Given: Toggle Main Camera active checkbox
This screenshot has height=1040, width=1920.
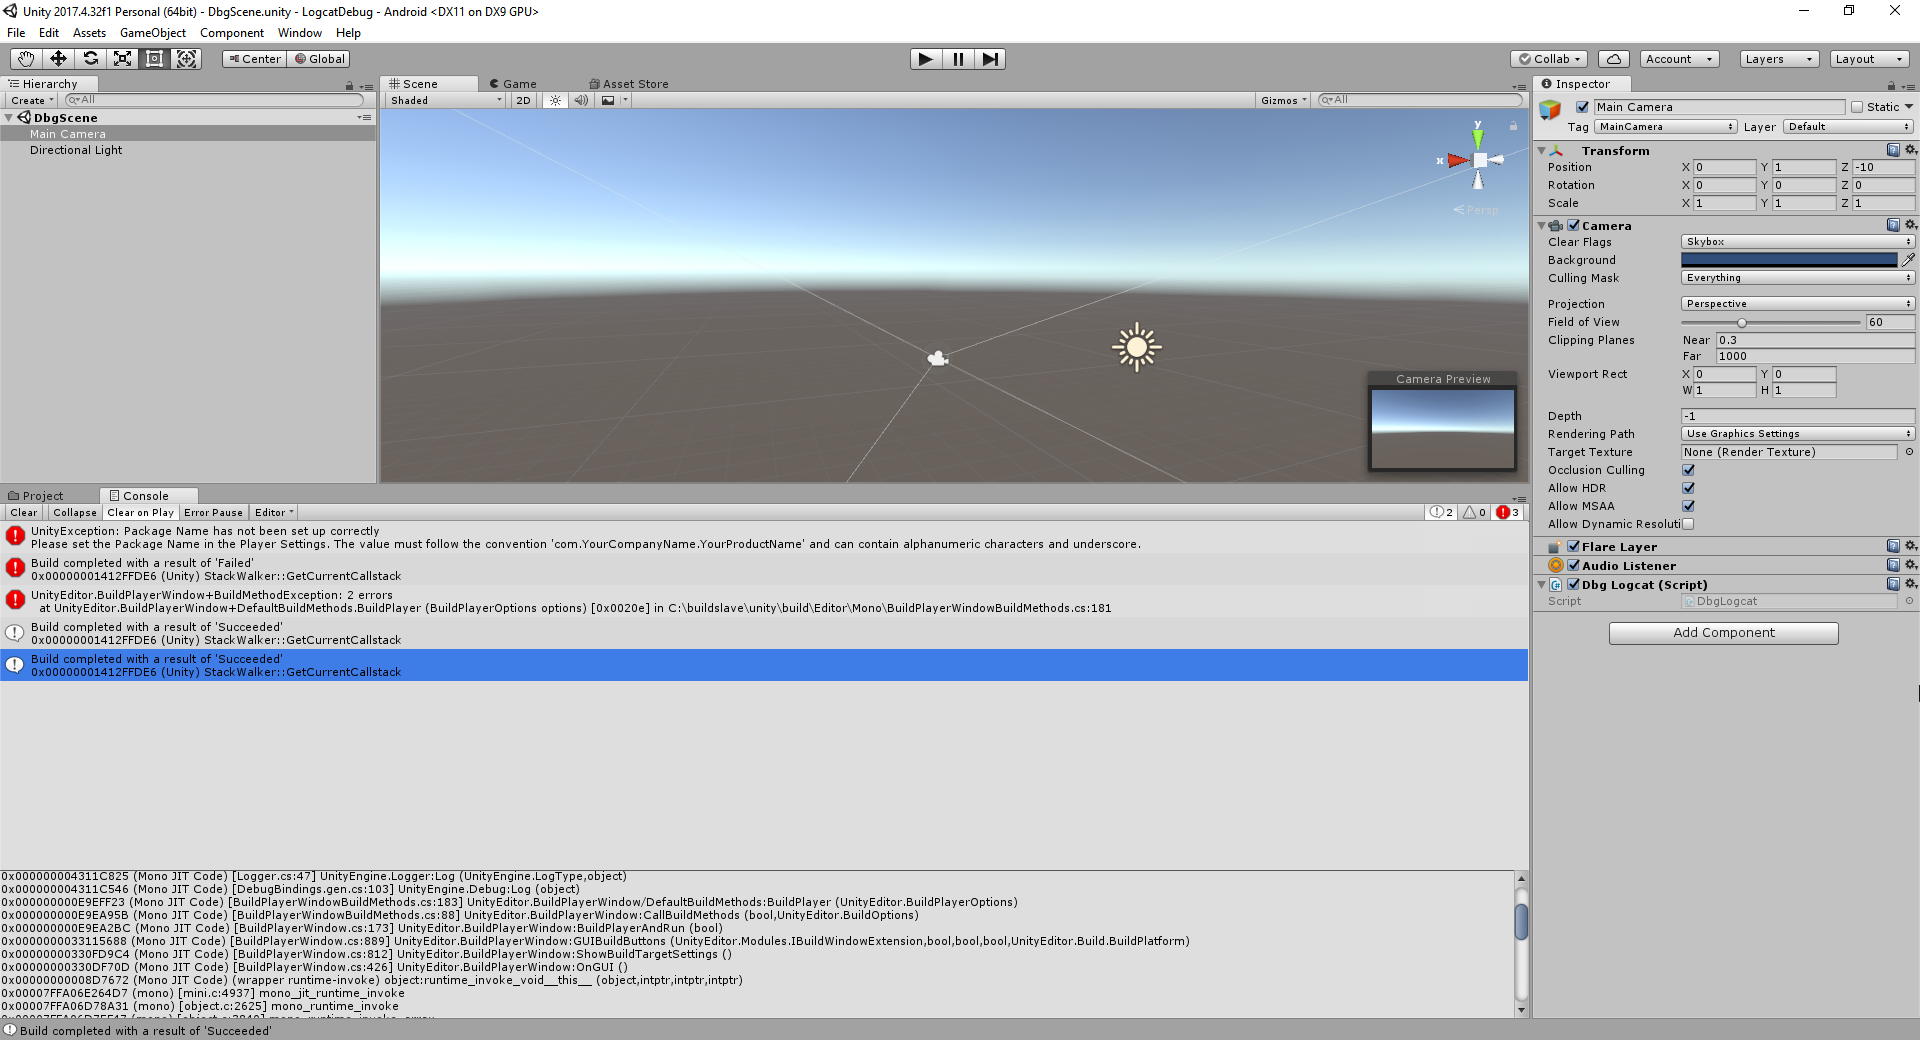Looking at the screenshot, I should 1582,107.
